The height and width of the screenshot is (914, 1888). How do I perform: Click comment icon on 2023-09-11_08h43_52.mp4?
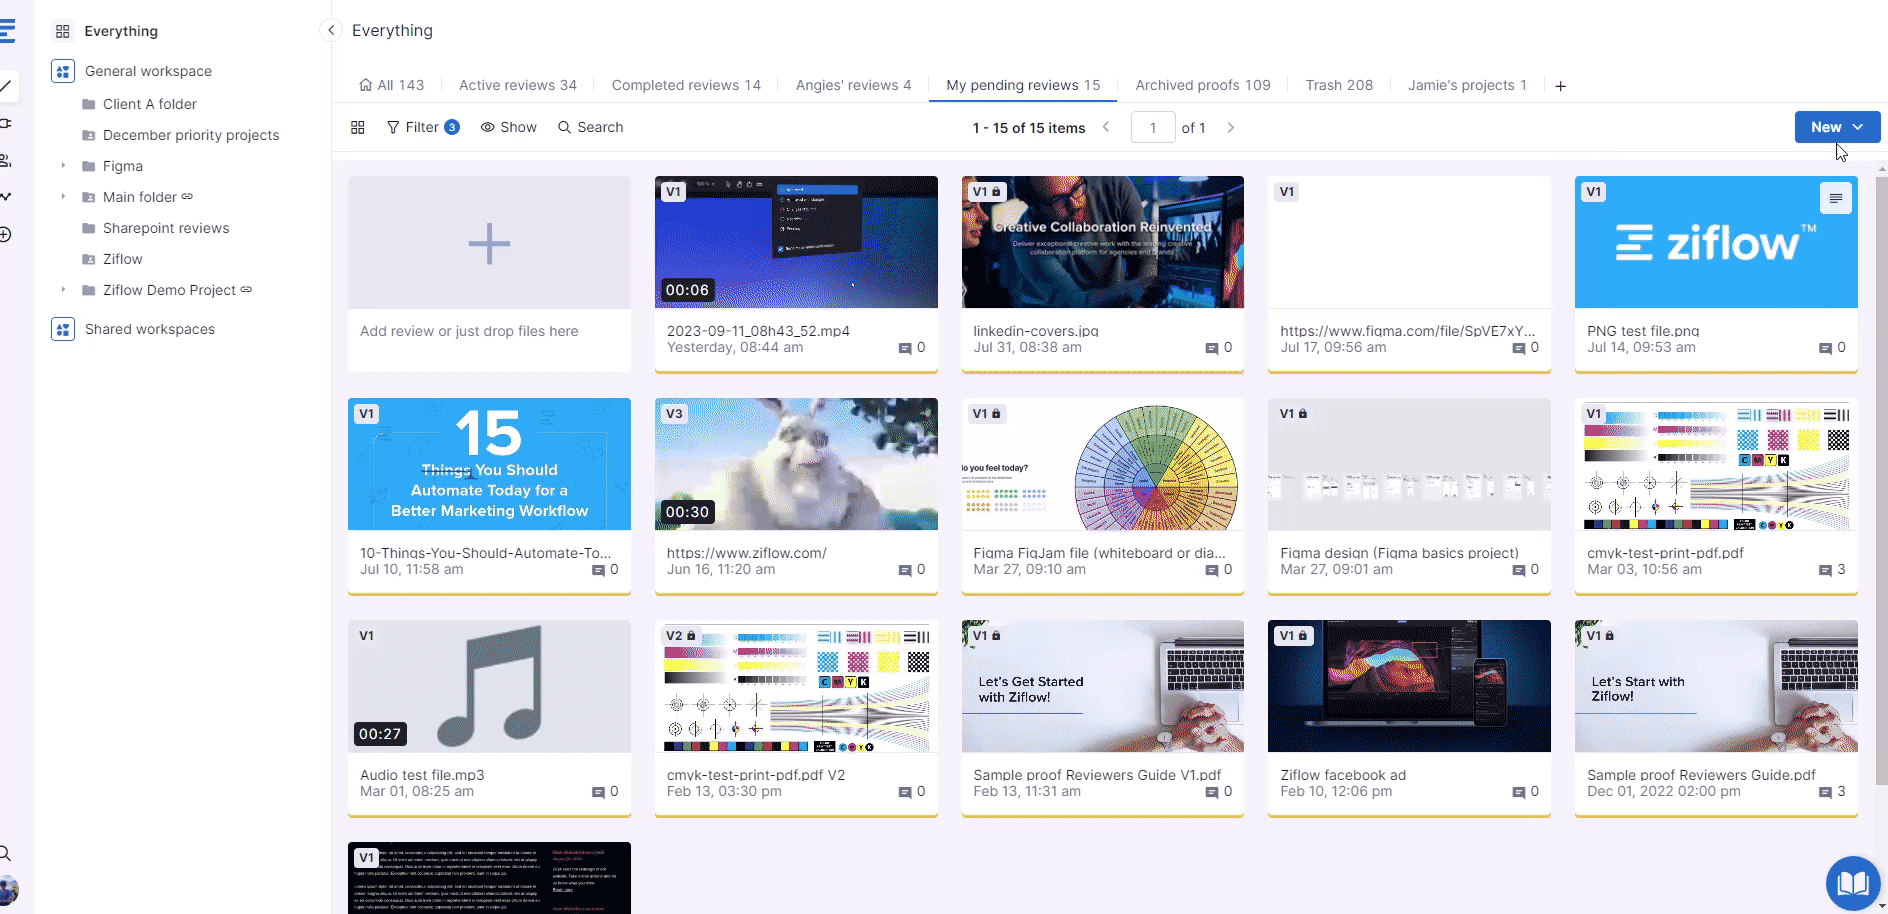click(x=905, y=348)
